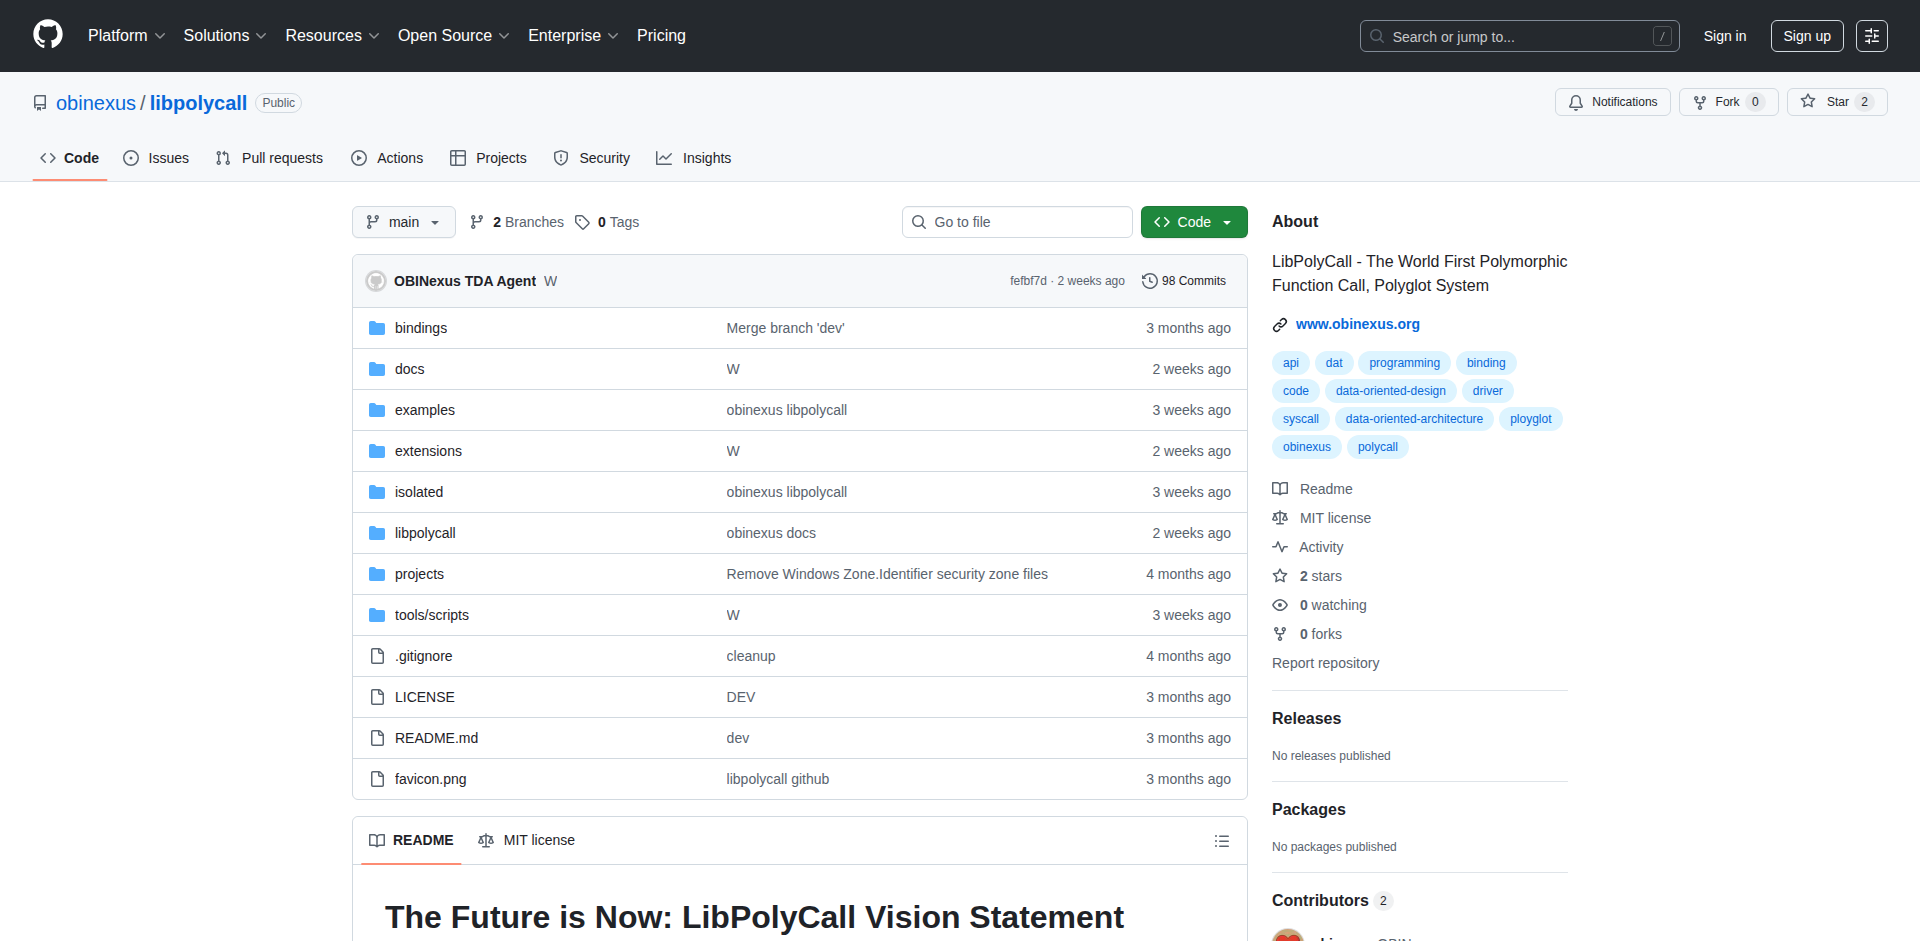This screenshot has height=941, width=1920.
Task: Click the OBINexus TDA Agent avatar
Action: pyautogui.click(x=376, y=281)
